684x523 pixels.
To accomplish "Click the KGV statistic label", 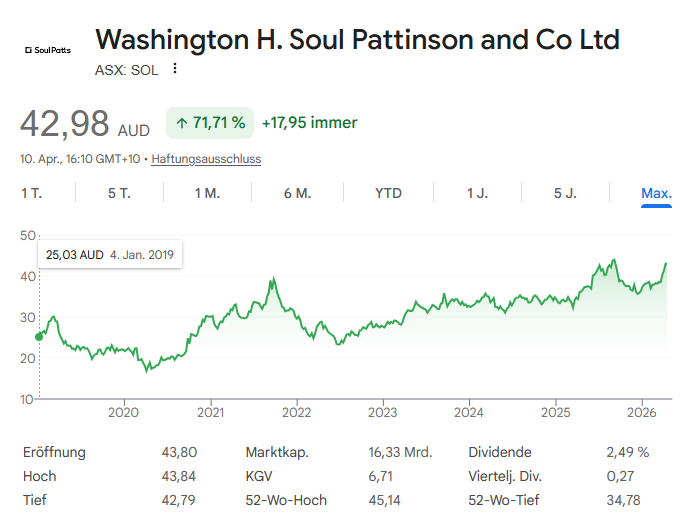I will tap(260, 476).
